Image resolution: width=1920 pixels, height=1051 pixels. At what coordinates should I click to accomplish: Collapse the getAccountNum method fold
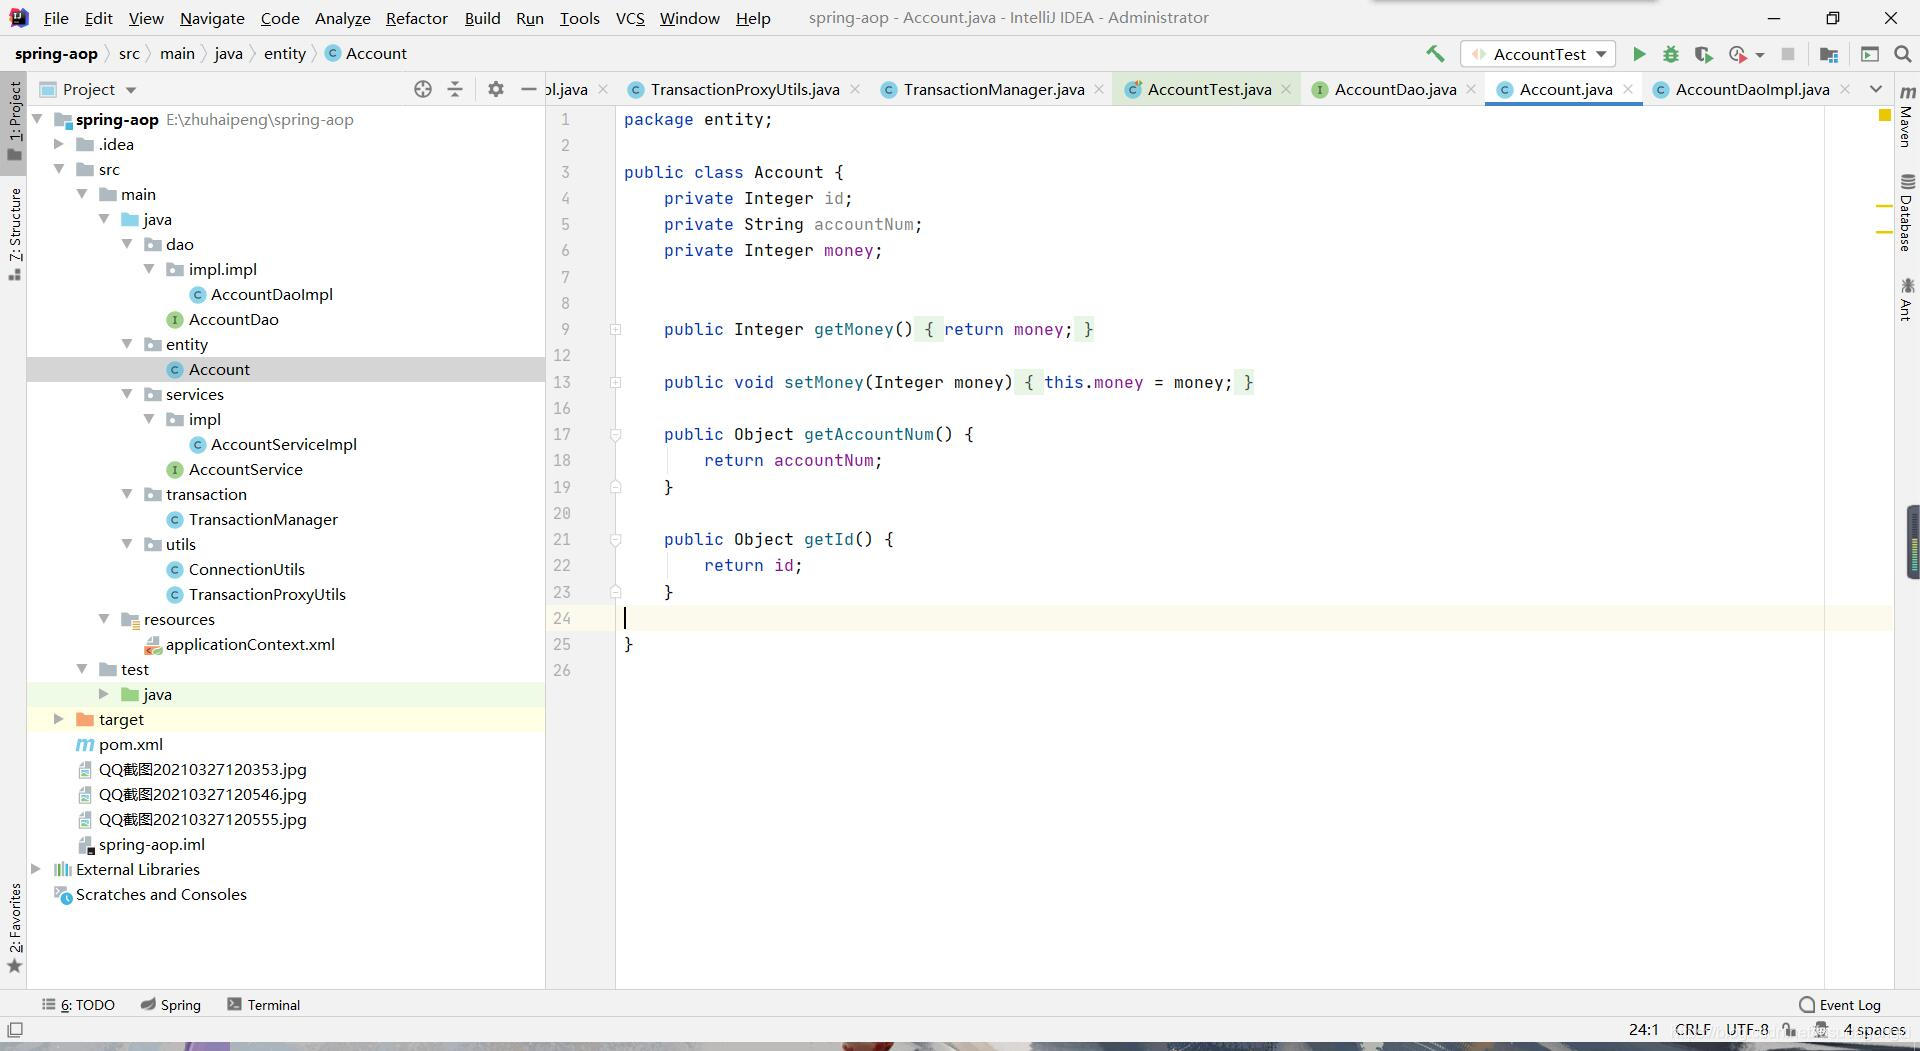pyautogui.click(x=616, y=435)
